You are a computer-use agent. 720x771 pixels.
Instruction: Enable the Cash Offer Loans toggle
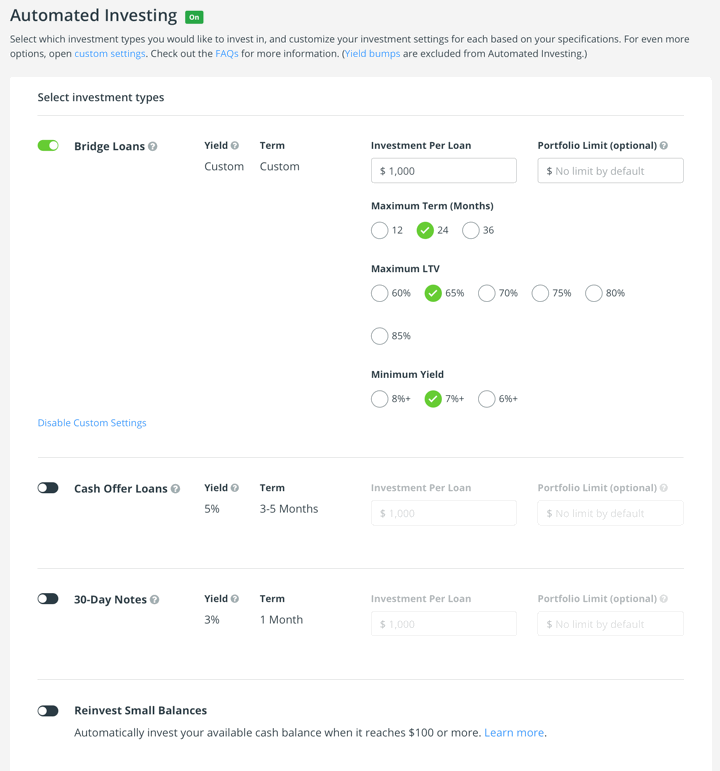click(x=48, y=488)
